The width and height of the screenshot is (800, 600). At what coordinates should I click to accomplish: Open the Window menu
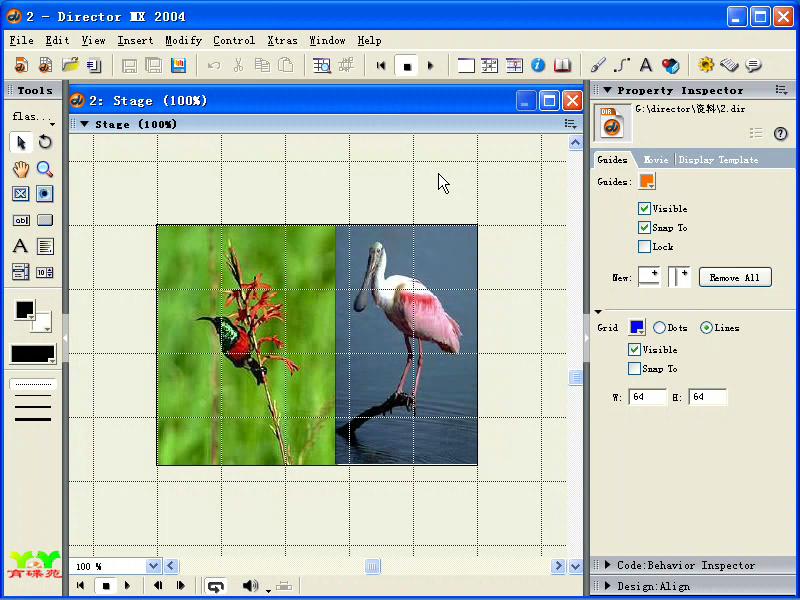pos(327,41)
